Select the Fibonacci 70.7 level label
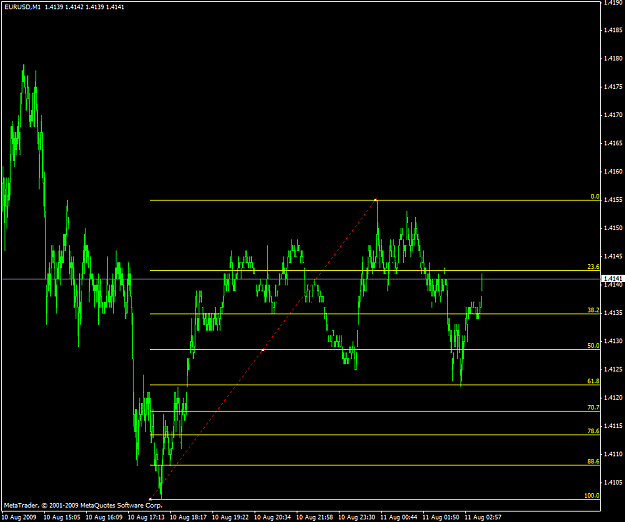Viewport: 625px width, 522px height. [593, 407]
